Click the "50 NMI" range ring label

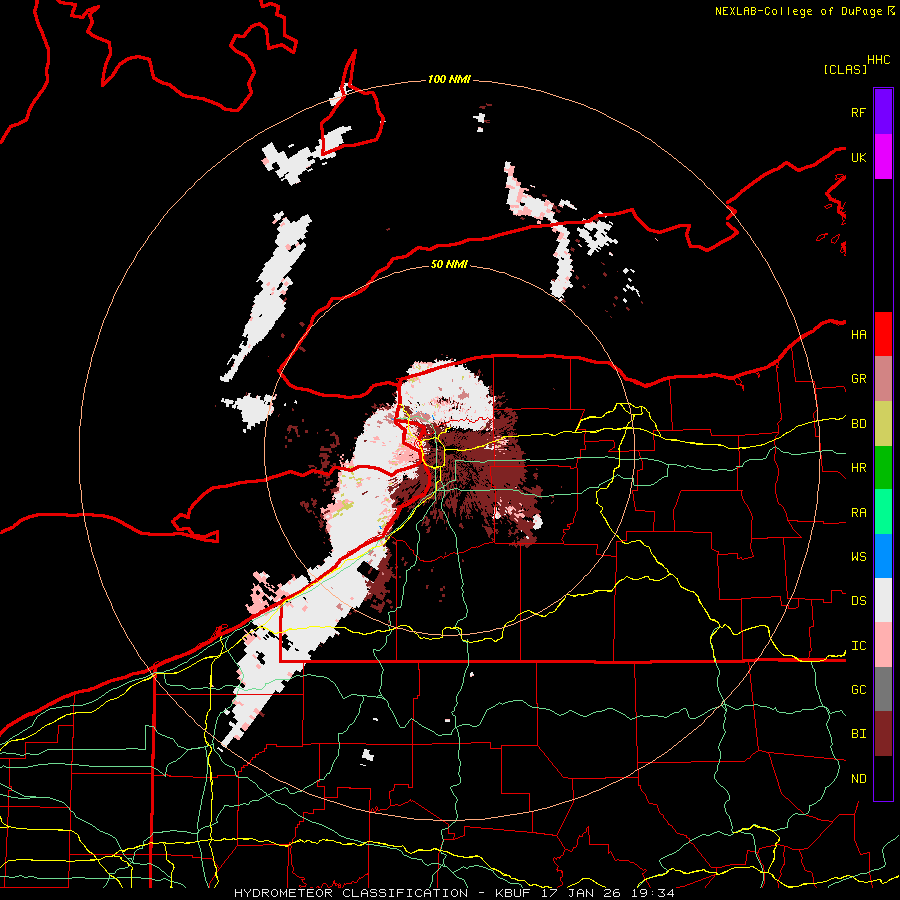(449, 264)
